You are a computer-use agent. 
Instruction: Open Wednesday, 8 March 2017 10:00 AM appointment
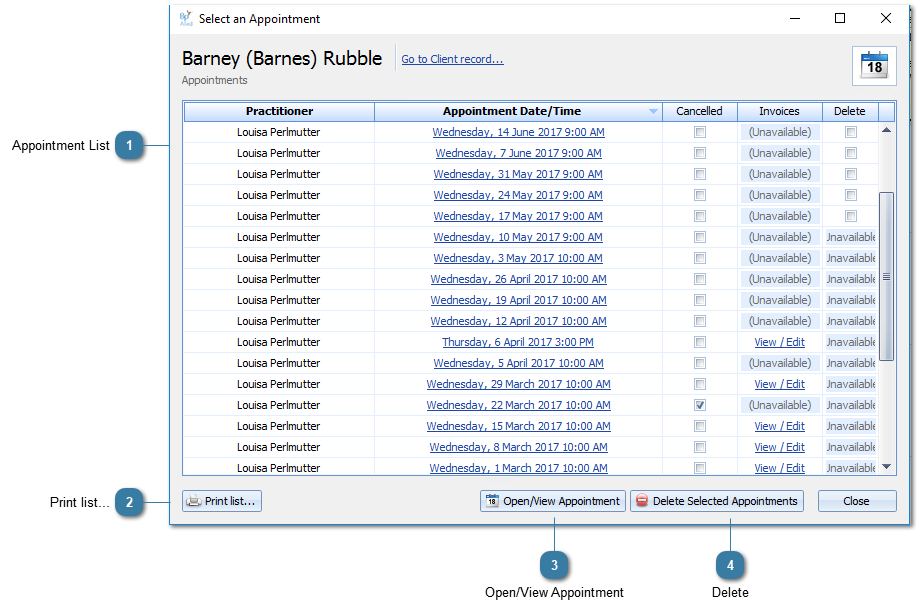519,447
